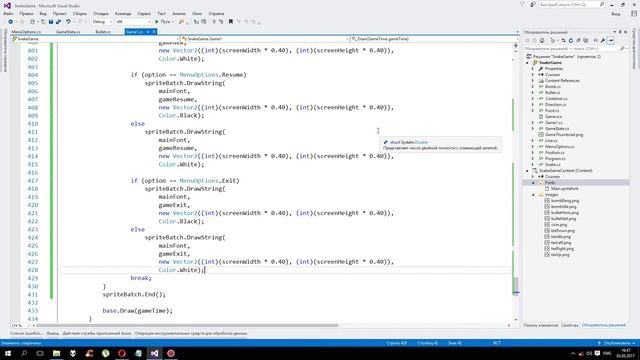Open the Отладка menu
The image size is (640, 360).
tap(101, 13)
